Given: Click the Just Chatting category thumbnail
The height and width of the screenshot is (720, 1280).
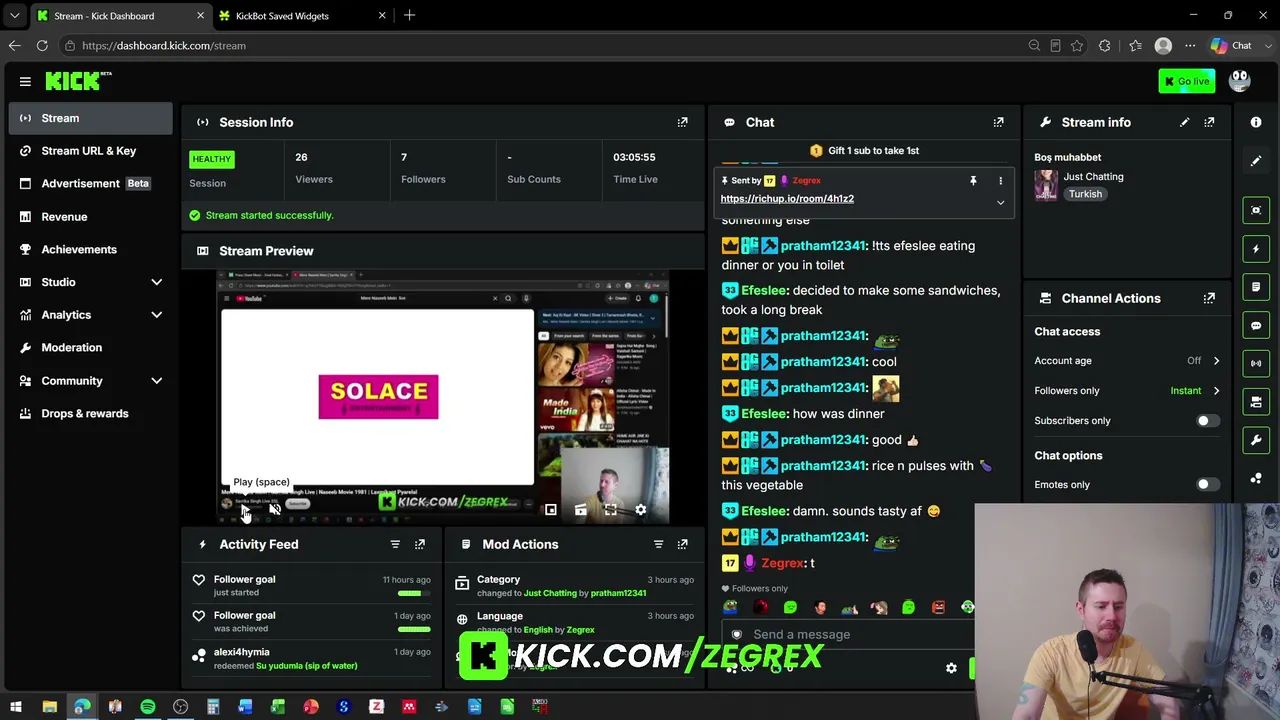Looking at the screenshot, I should tap(1046, 185).
